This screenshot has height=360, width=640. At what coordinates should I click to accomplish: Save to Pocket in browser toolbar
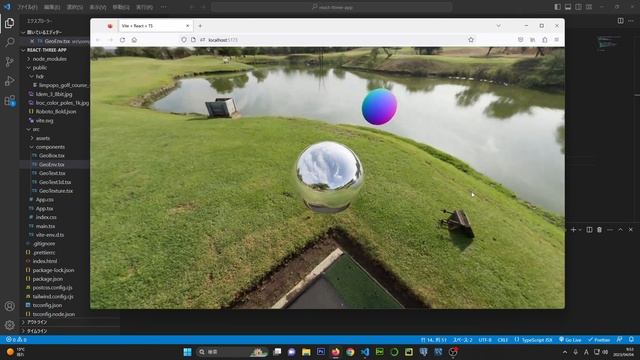(x=520, y=40)
